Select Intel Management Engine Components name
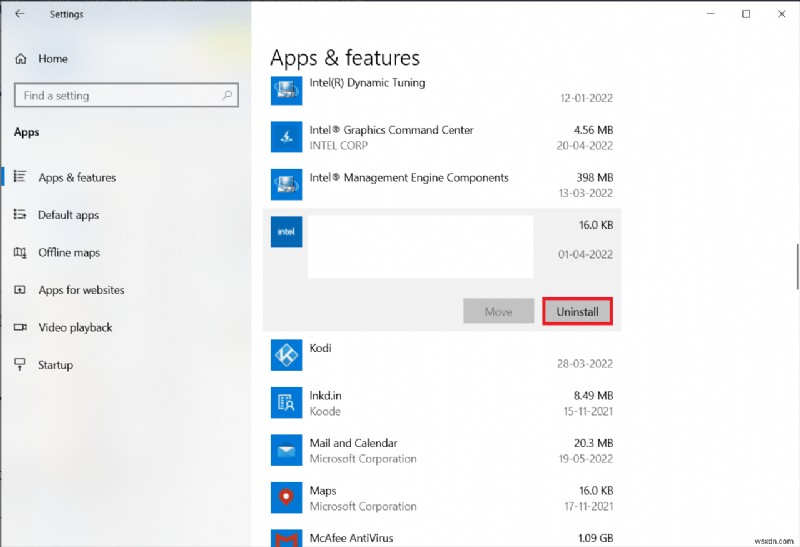Image resolution: width=800 pixels, height=547 pixels. click(x=409, y=178)
